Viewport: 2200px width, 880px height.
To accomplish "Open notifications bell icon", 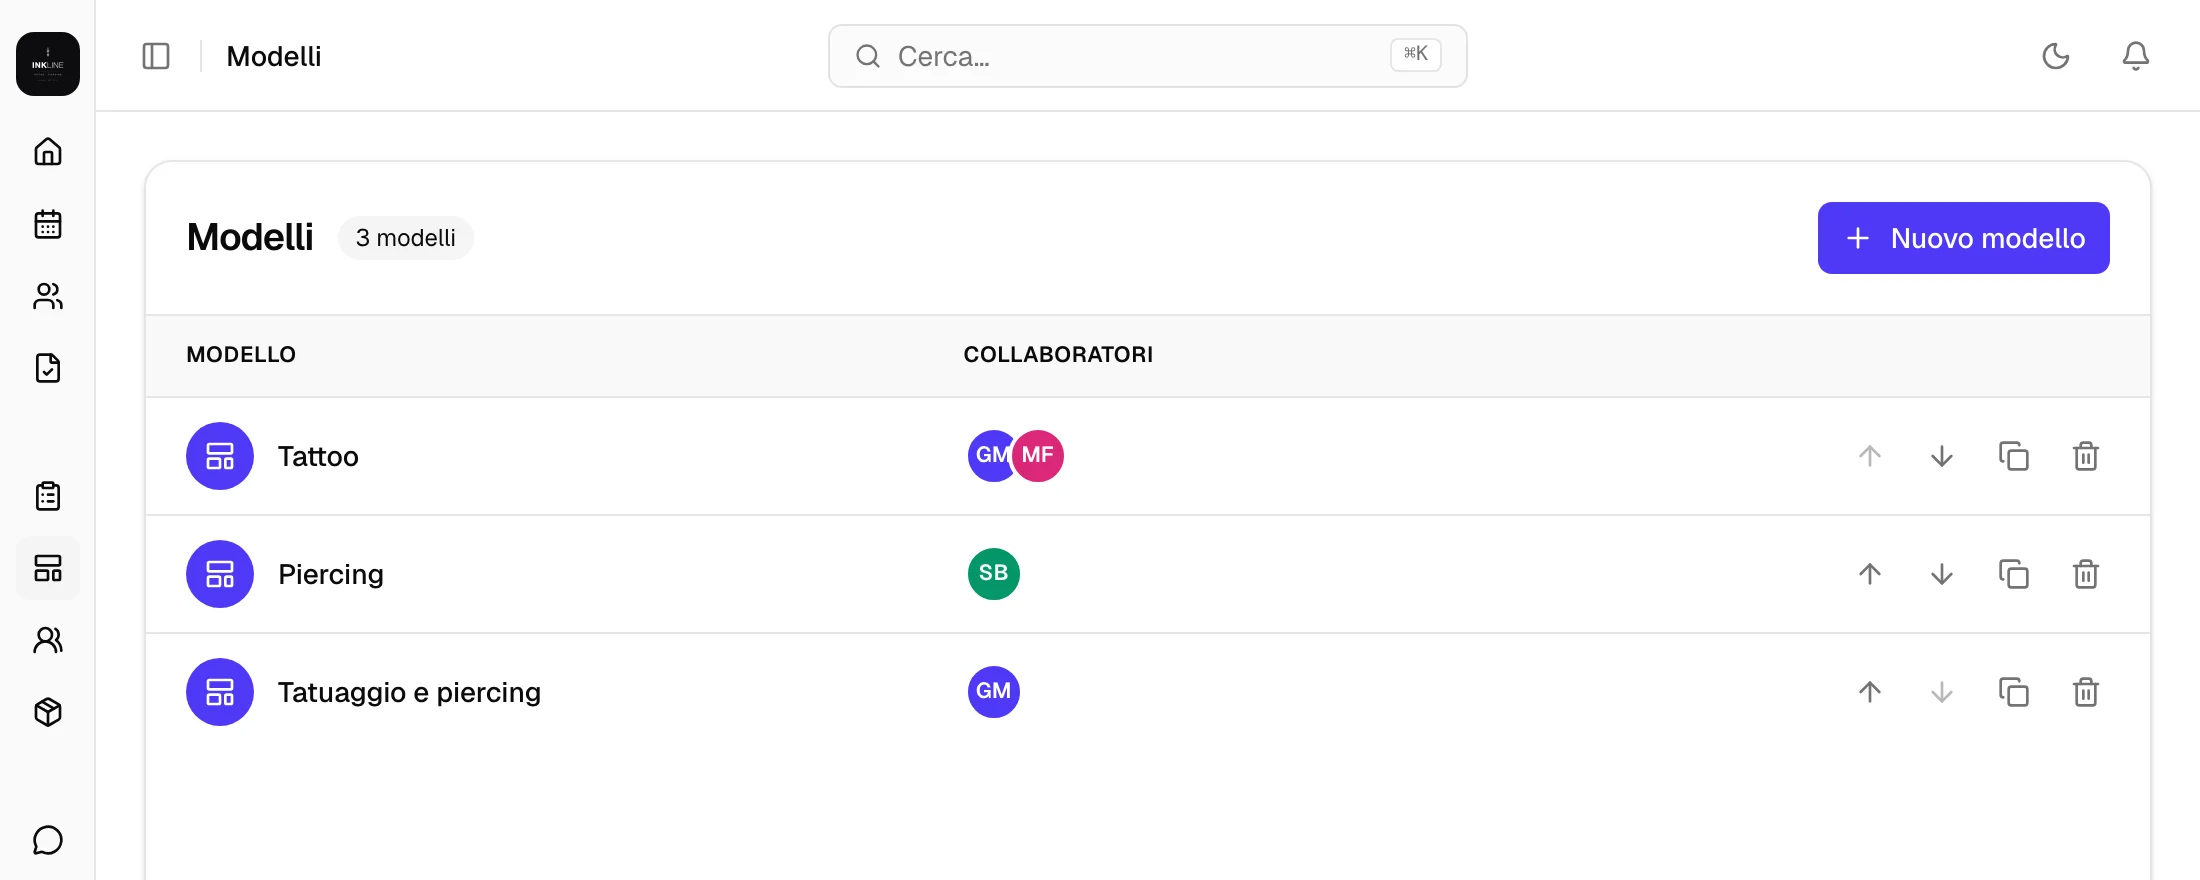I will point(2136,56).
